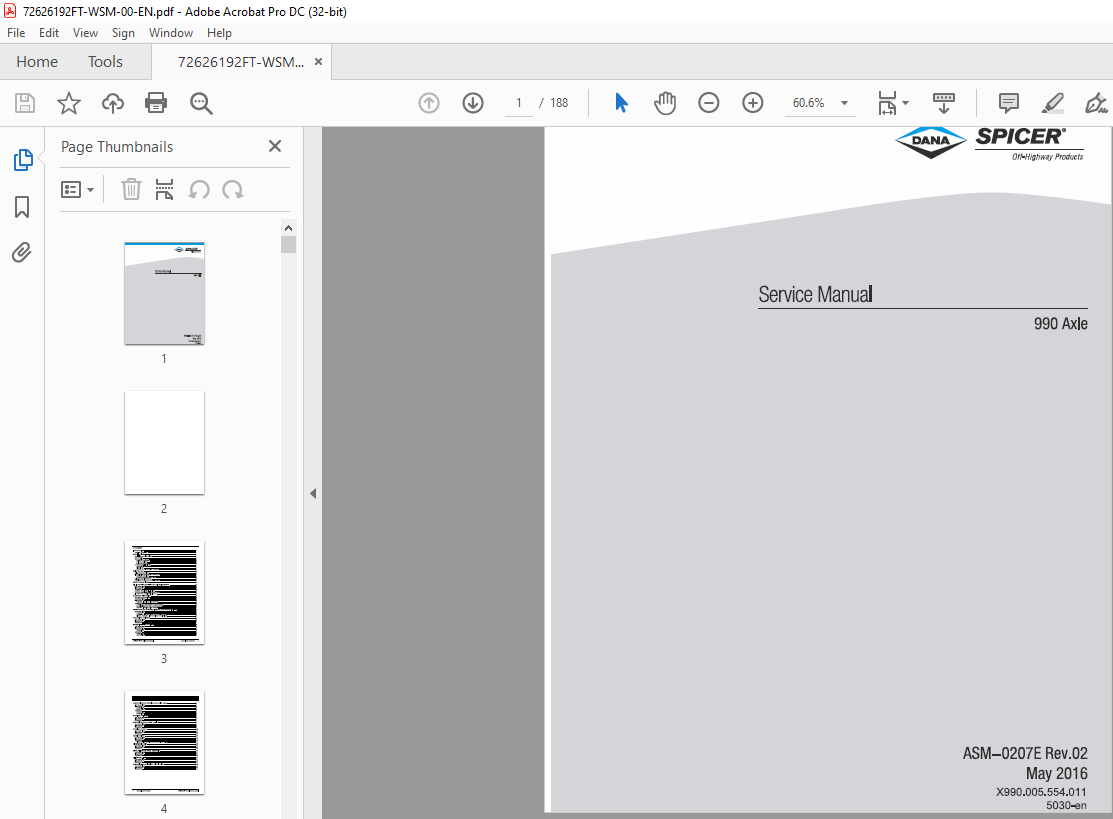Zoom in with plus icon
The height and width of the screenshot is (819, 1113).
[752, 103]
